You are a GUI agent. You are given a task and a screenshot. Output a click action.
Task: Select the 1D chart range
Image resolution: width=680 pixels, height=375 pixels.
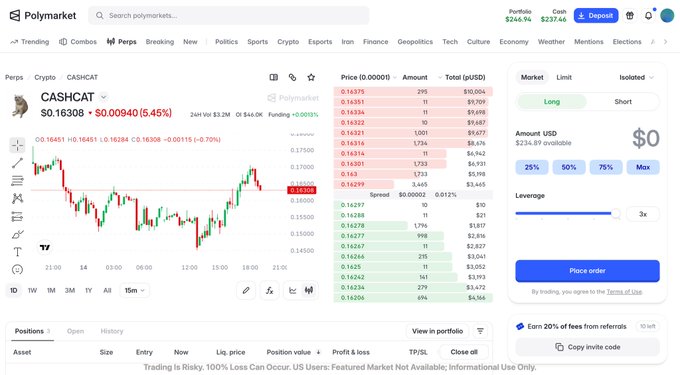[x=13, y=290]
